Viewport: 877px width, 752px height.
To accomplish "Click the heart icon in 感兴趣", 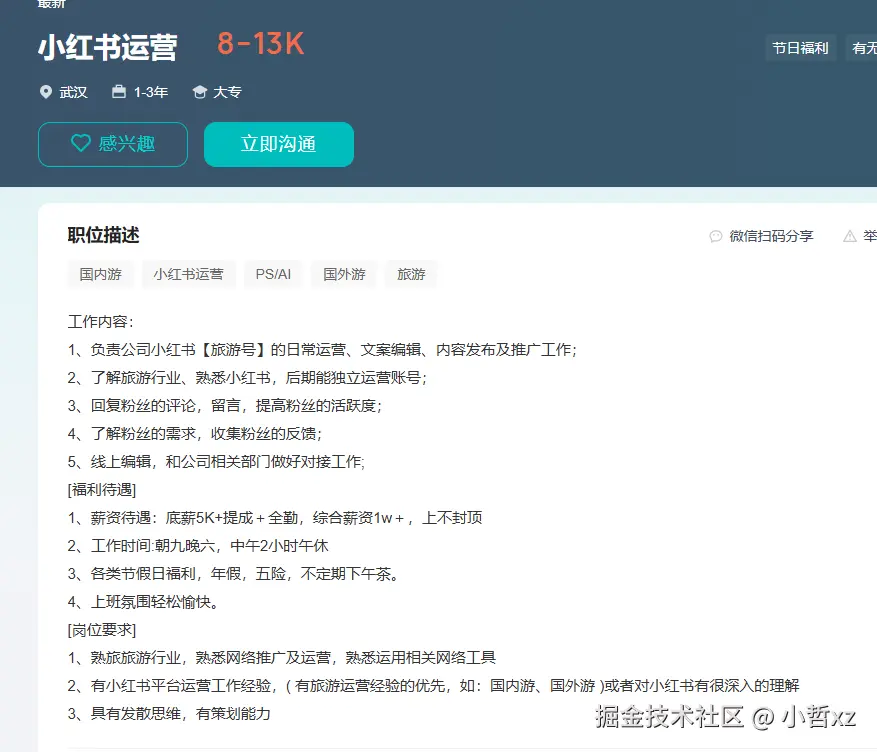I will point(81,143).
